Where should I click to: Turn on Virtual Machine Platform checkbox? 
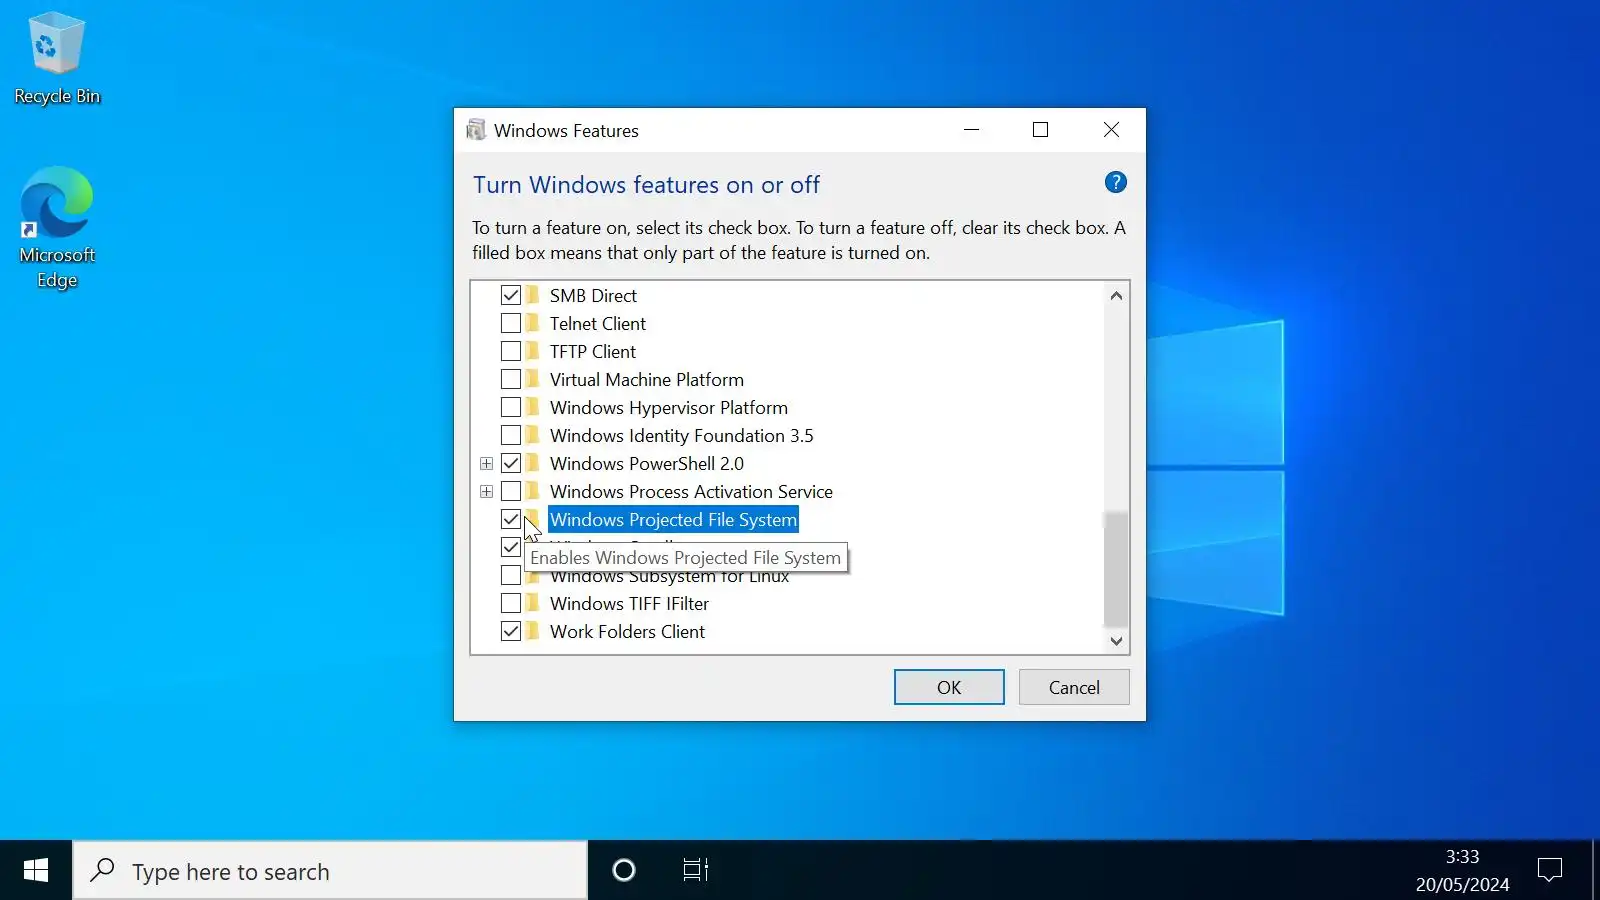pyautogui.click(x=511, y=379)
